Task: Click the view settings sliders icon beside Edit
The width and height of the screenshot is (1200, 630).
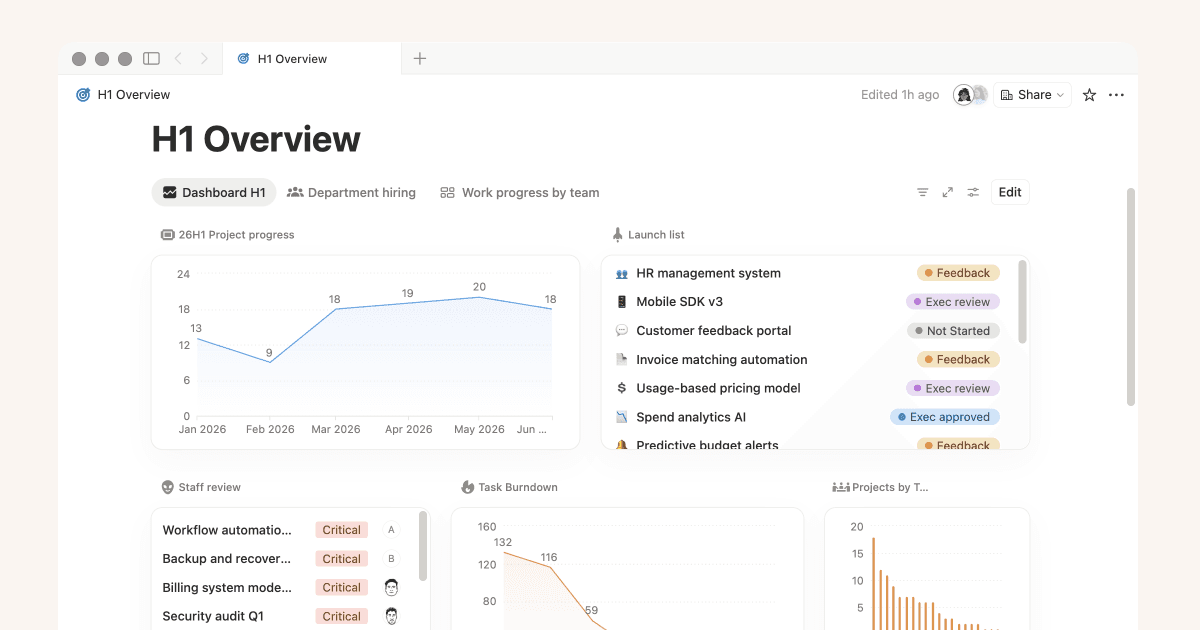Action: (x=972, y=191)
